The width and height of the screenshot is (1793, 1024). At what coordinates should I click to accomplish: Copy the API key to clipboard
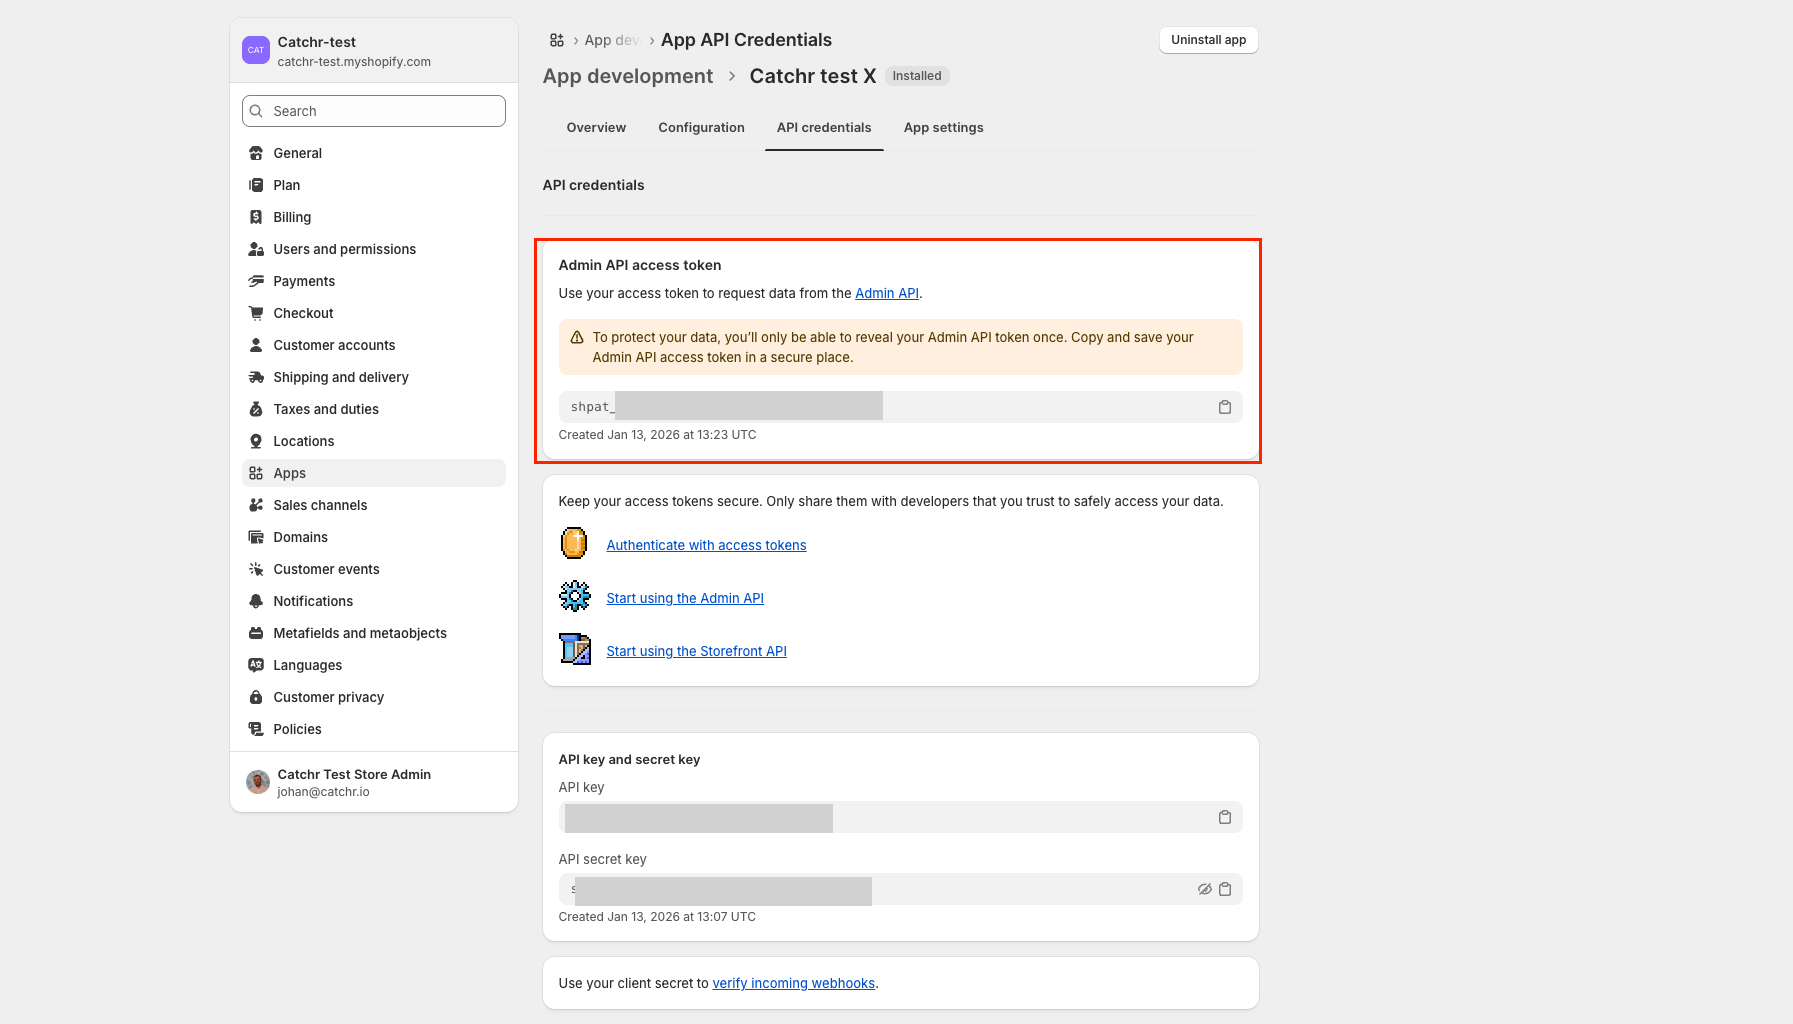point(1224,817)
